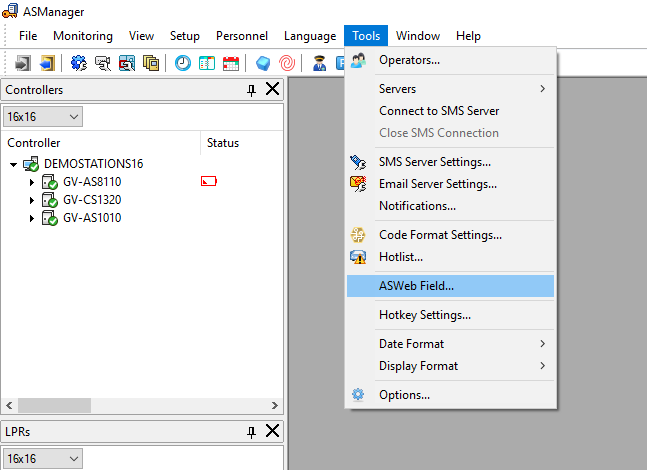Open the File menu
Viewport: 647px width, 470px height.
click(x=28, y=36)
